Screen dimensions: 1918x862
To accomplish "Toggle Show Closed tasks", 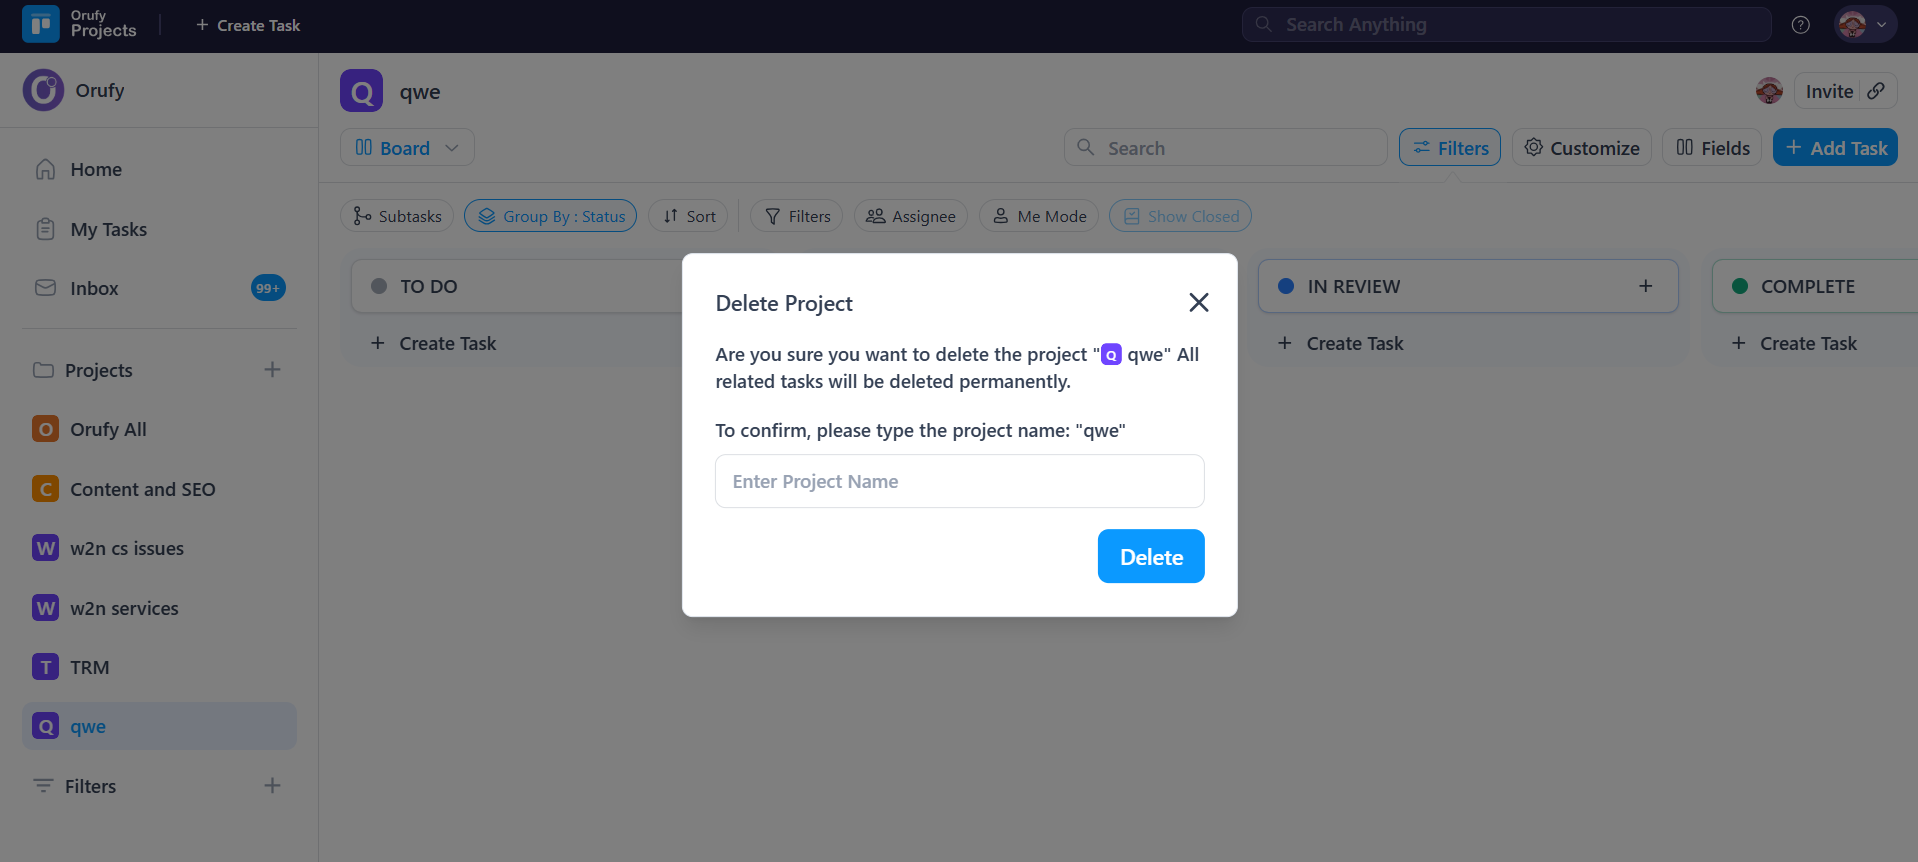I will [1180, 216].
